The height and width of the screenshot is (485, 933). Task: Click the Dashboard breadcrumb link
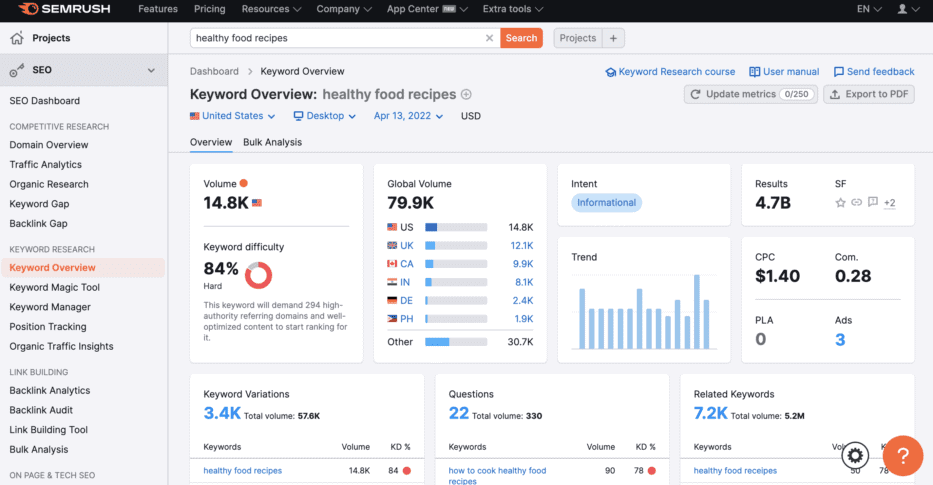coord(214,71)
